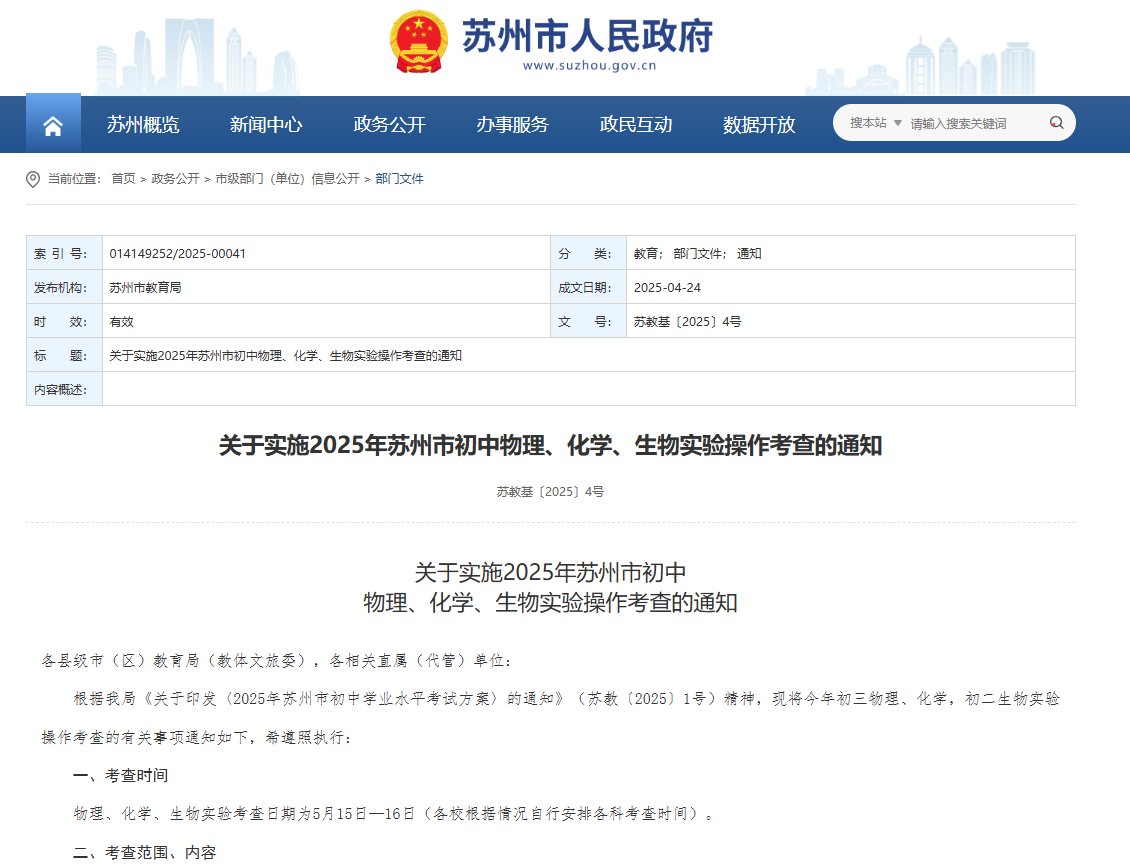This screenshot has height=866, width=1130.
Task: Click the 首页 breadcrumb link
Action: (123, 179)
